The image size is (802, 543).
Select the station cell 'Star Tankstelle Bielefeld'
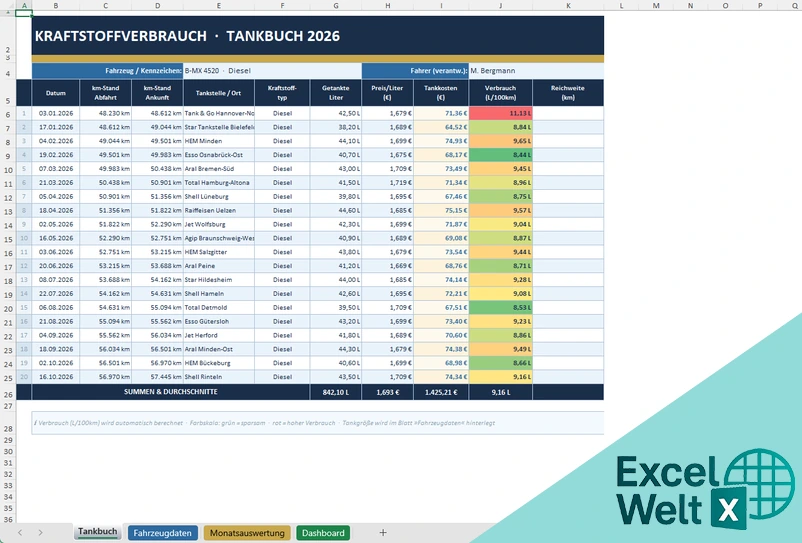pos(218,127)
